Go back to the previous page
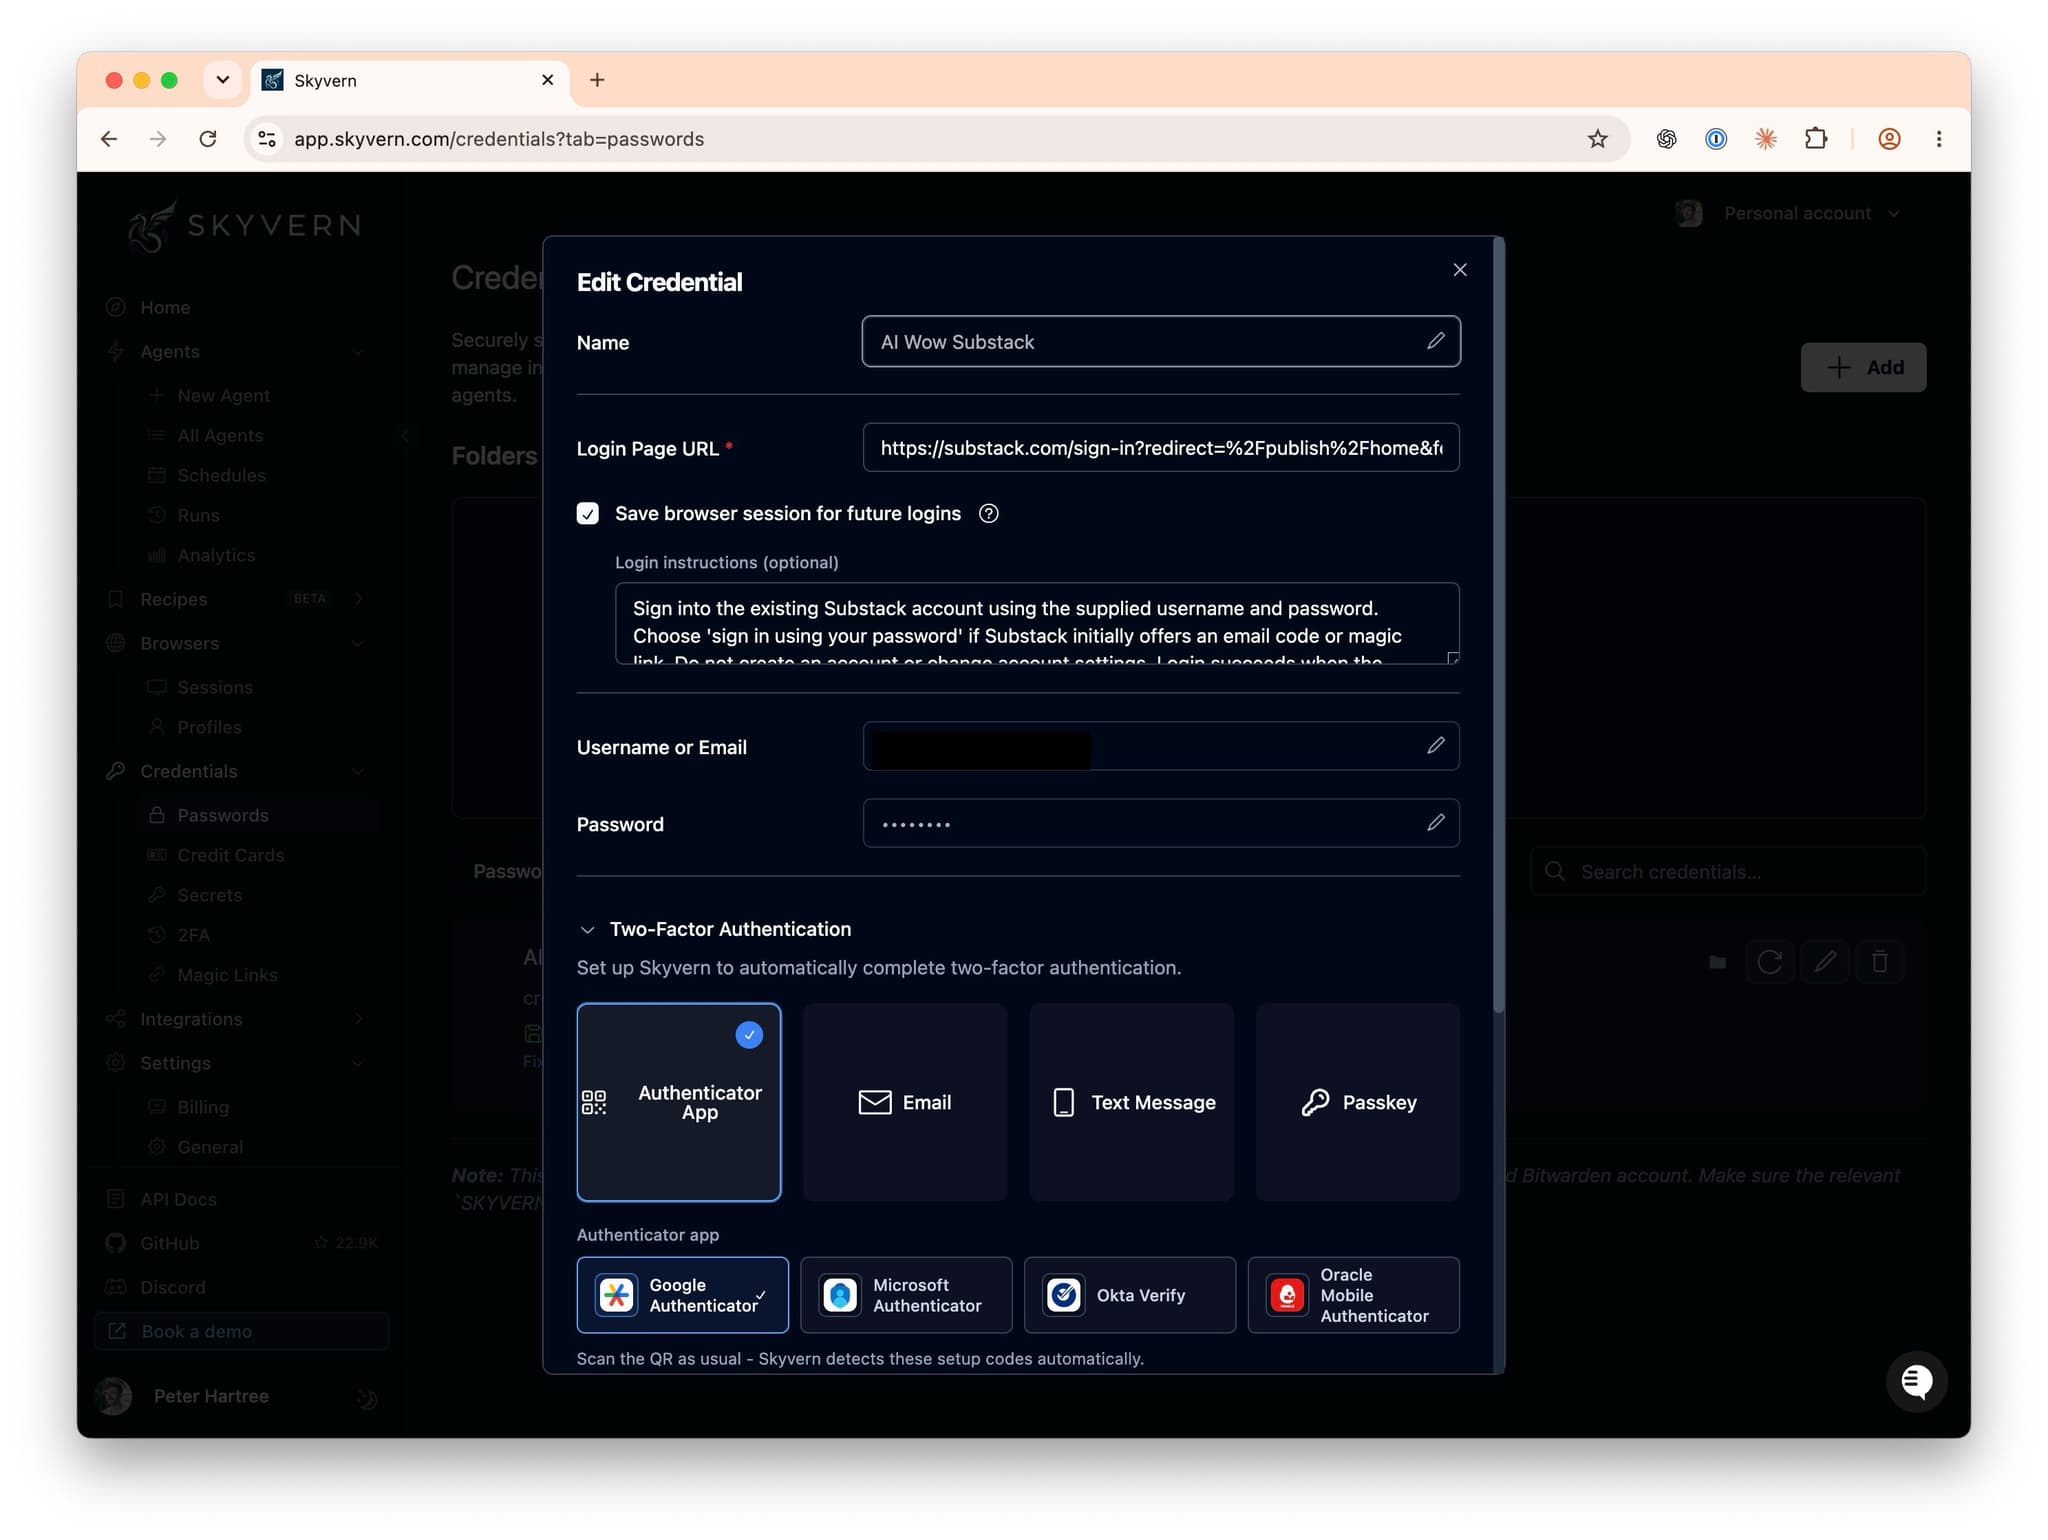Screen dimensions: 2048x1540 (109, 139)
